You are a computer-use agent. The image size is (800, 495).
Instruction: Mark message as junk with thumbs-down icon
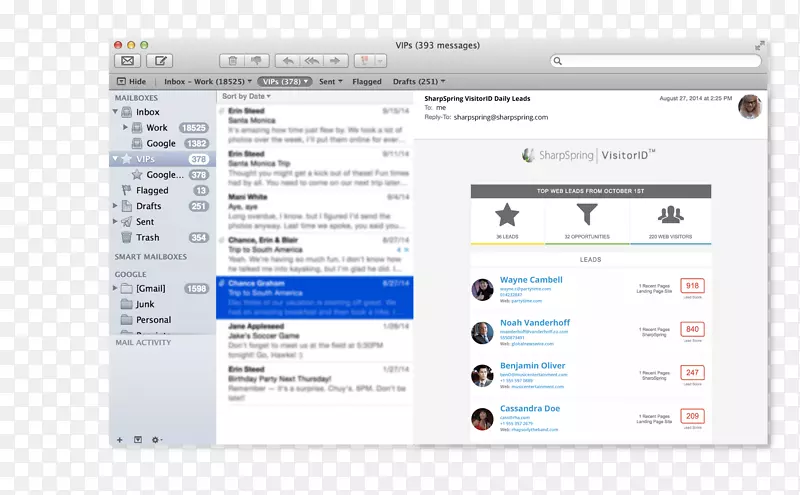[x=257, y=61]
